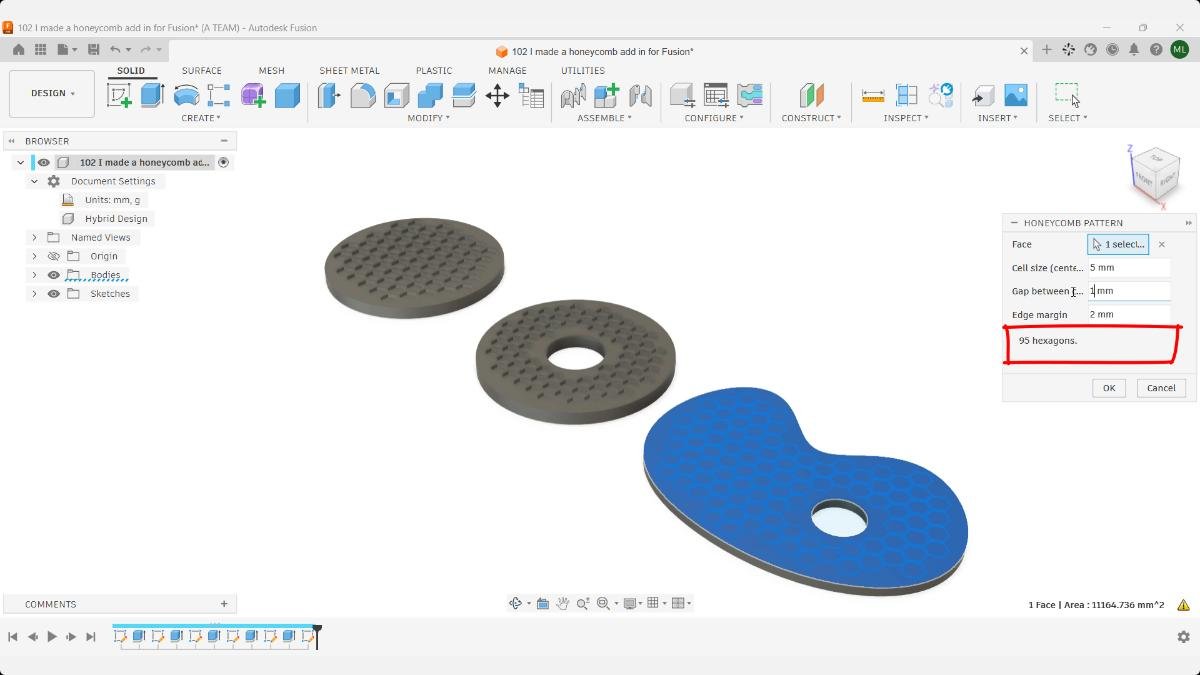Cancel the Honeycomb Pattern dialog
1200x675 pixels.
coord(1161,388)
